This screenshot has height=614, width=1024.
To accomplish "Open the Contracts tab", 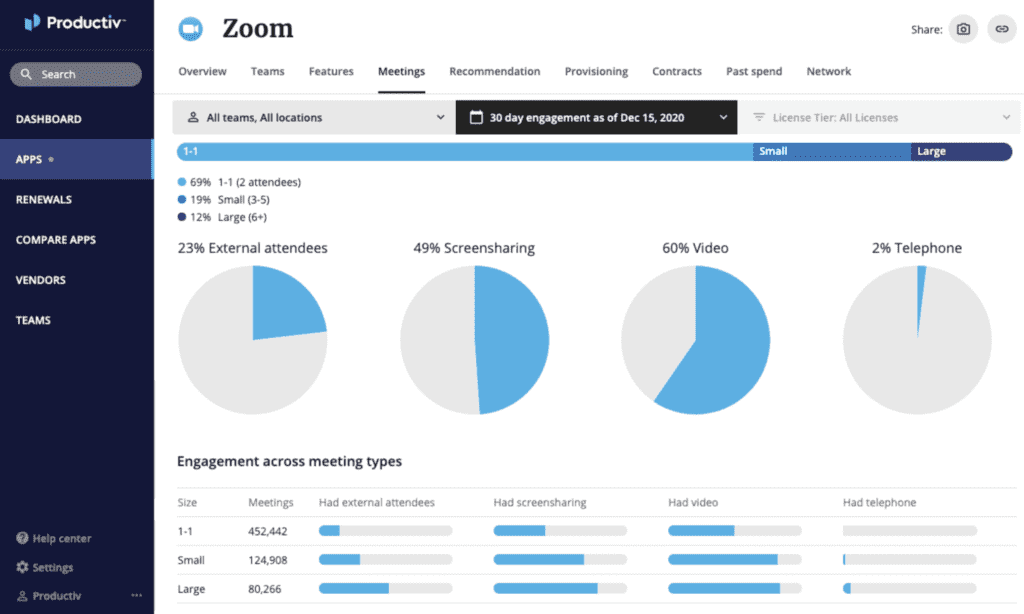I will pyautogui.click(x=677, y=71).
